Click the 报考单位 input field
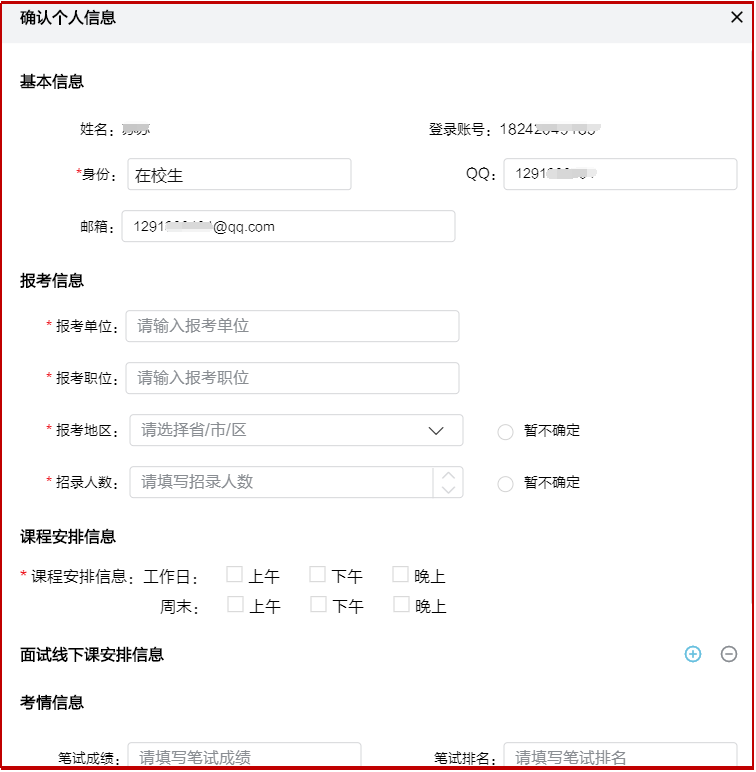This screenshot has height=772, width=756. [292, 326]
